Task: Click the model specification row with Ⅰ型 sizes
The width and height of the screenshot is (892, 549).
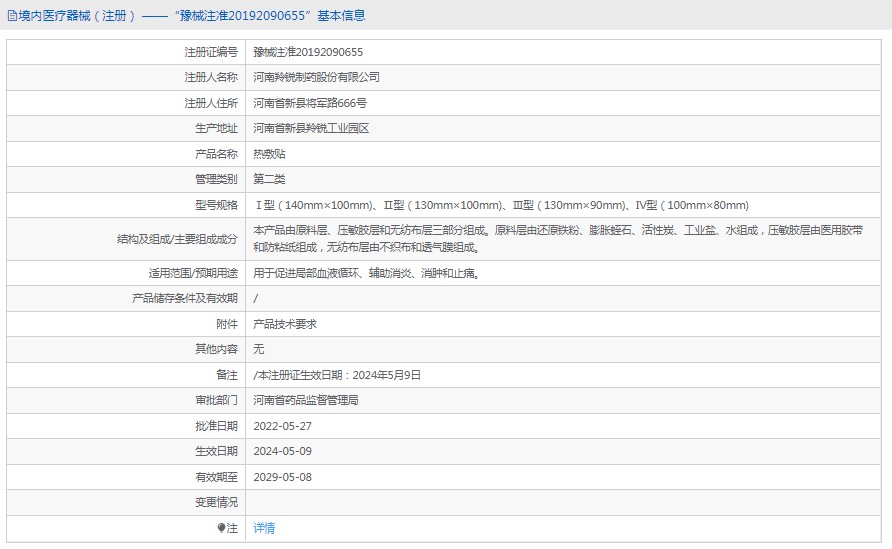Action: pos(500,205)
